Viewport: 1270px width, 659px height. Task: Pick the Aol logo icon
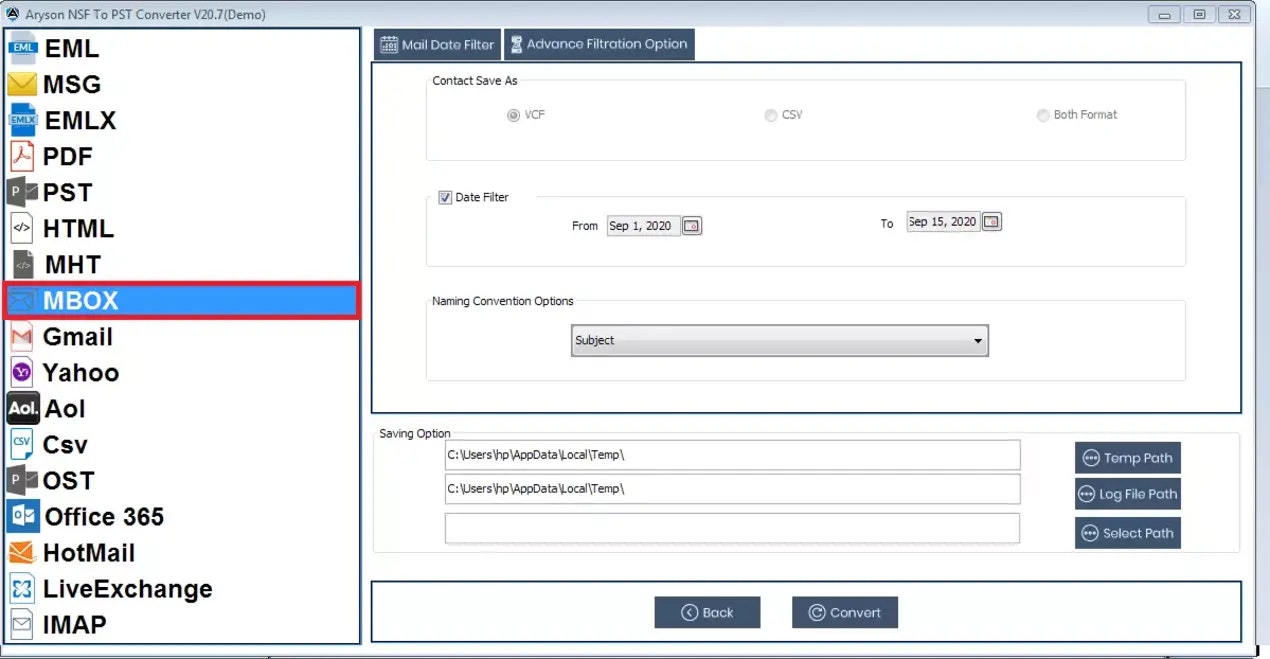[x=23, y=408]
